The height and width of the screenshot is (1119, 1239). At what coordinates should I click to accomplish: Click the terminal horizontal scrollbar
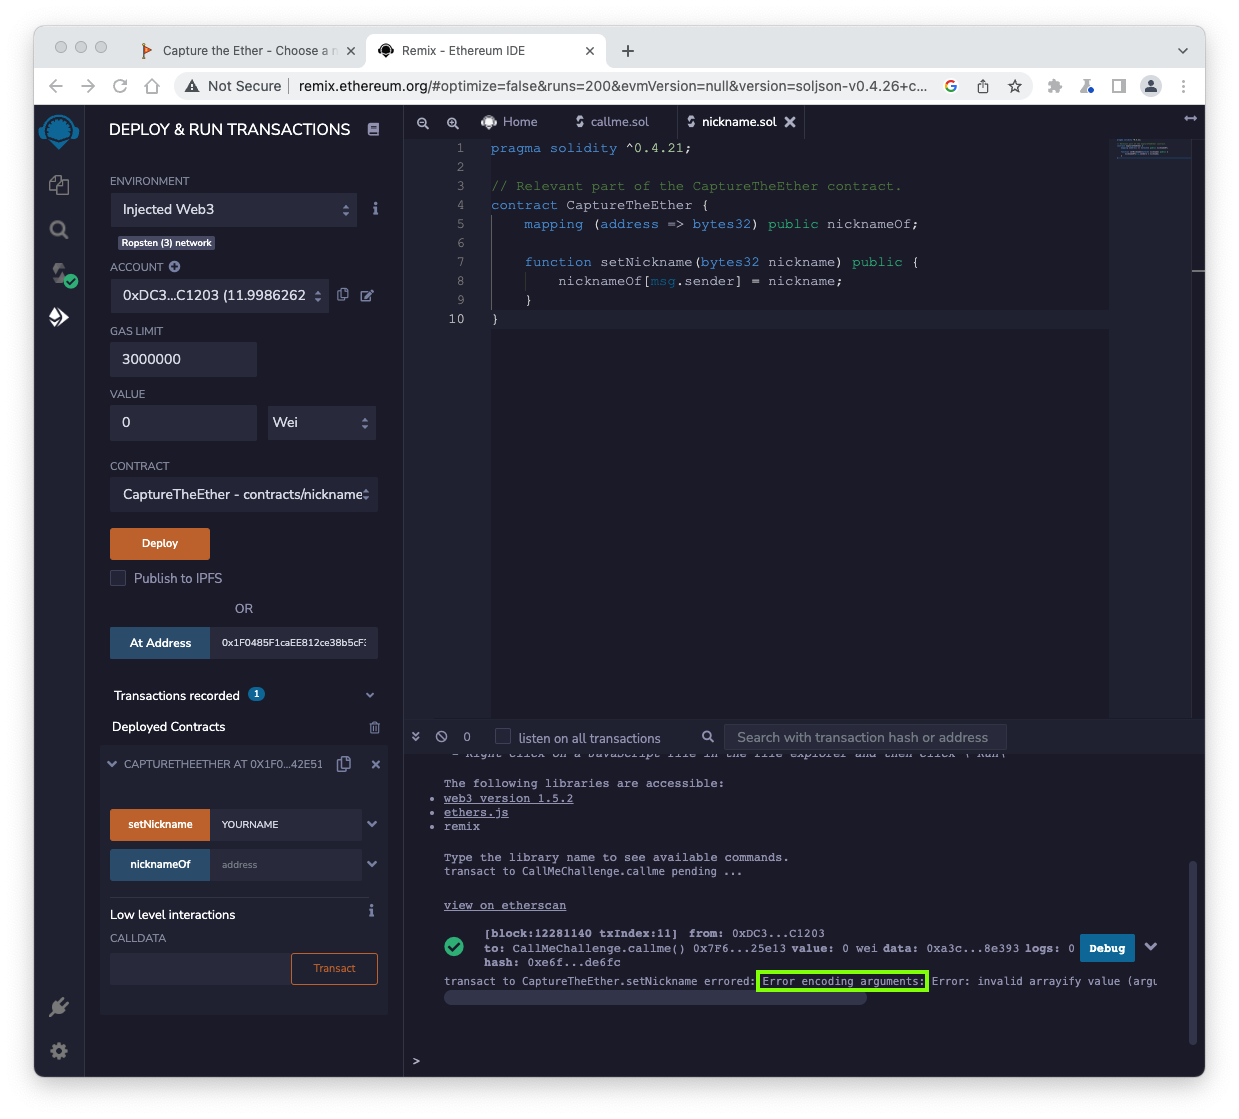655,998
